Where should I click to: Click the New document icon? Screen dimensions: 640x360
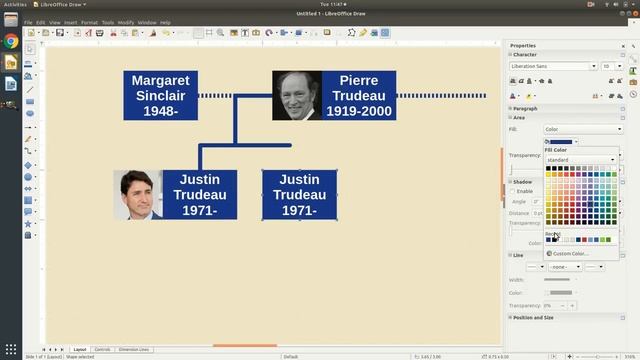click(31, 33)
